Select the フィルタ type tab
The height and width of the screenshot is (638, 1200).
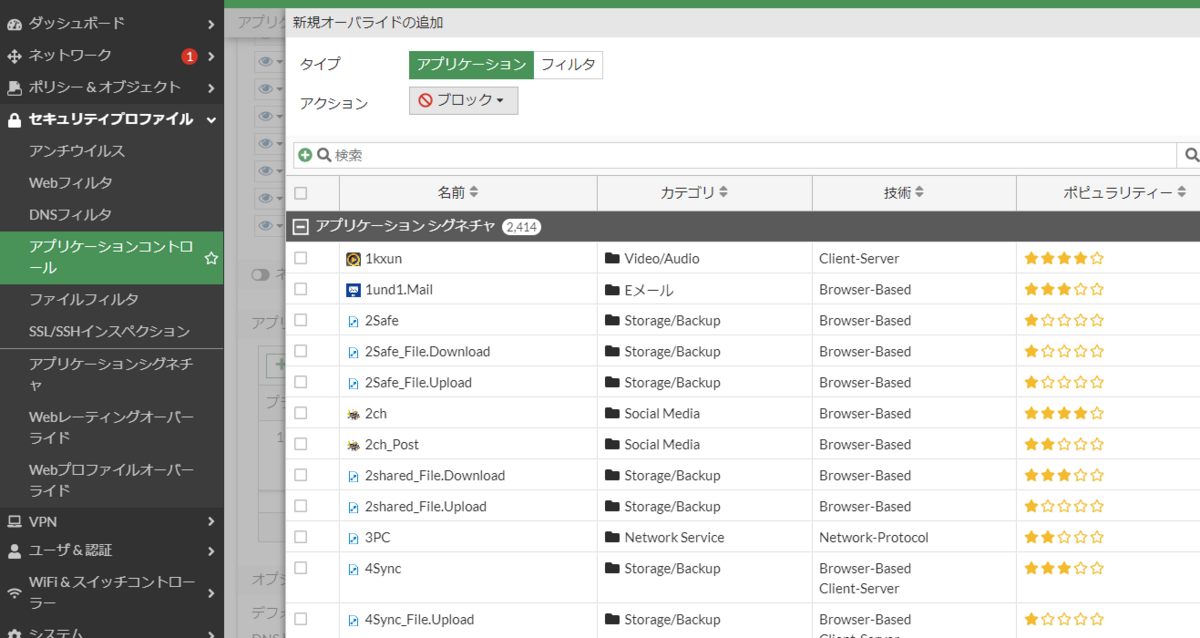(568, 65)
